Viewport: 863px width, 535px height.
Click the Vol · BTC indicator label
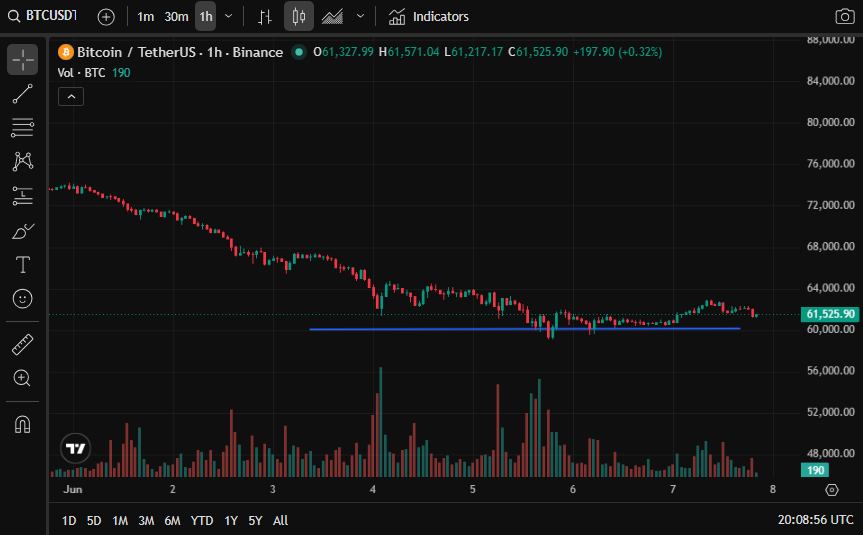tap(81, 73)
